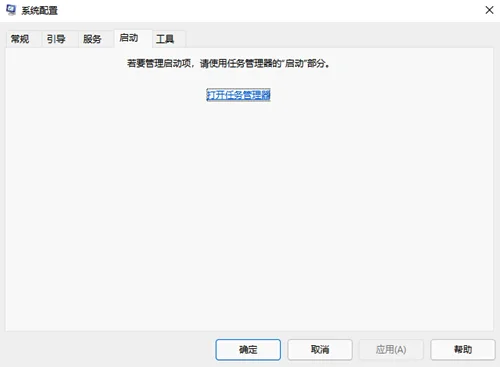Viewport: 500px width, 367px height.
Task: Show the services list via 服务 tab
Action: pyautogui.click(x=92, y=39)
